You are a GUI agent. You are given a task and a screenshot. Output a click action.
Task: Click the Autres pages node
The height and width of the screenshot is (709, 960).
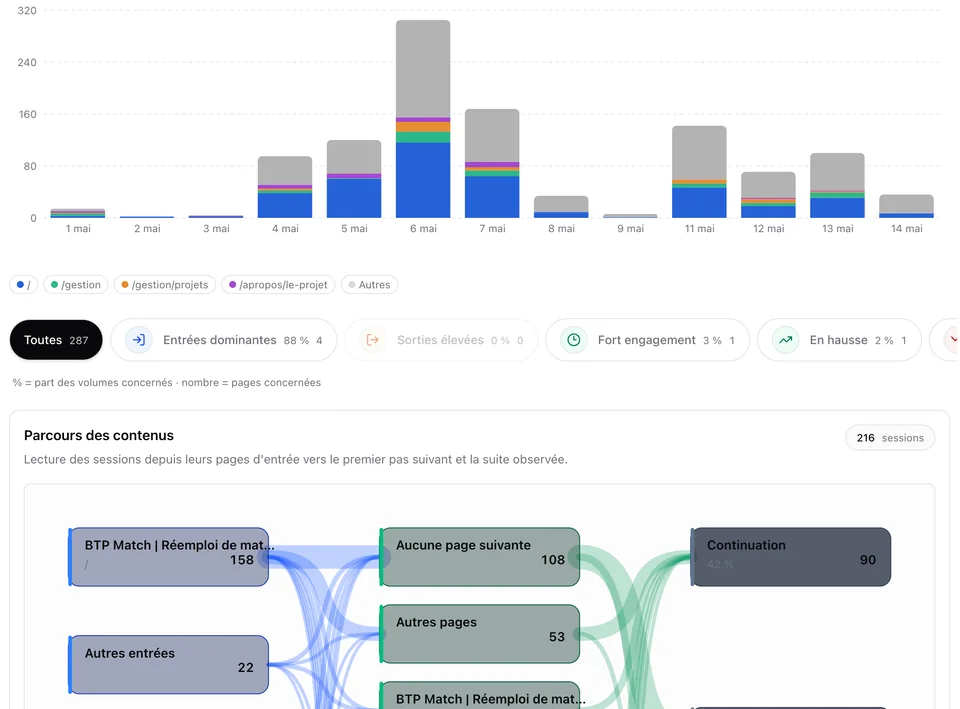480,634
